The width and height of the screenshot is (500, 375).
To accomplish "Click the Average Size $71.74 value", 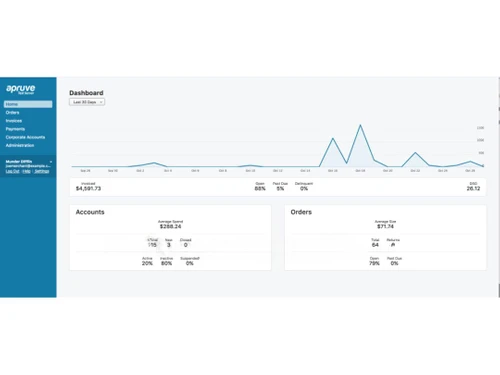I will pyautogui.click(x=385, y=226).
